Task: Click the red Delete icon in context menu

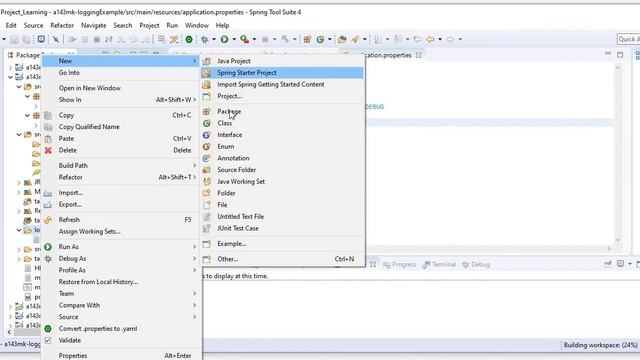Action: pyautogui.click(x=48, y=150)
